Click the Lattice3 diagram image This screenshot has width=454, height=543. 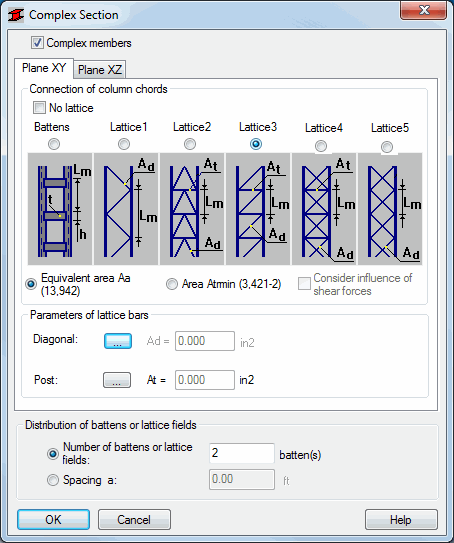(x=258, y=209)
